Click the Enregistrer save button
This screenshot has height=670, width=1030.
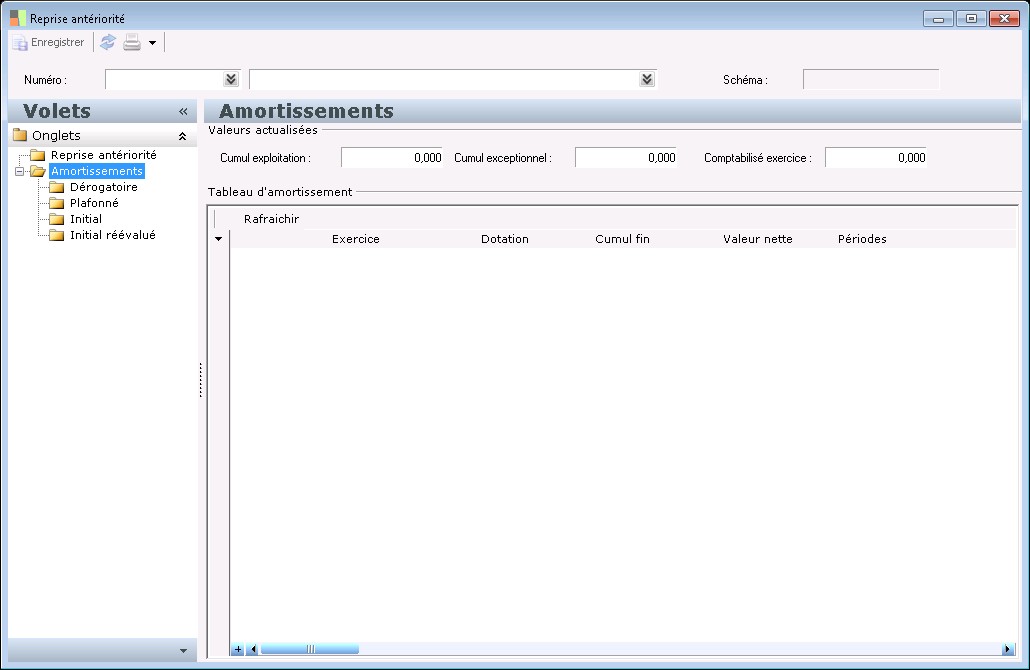49,42
